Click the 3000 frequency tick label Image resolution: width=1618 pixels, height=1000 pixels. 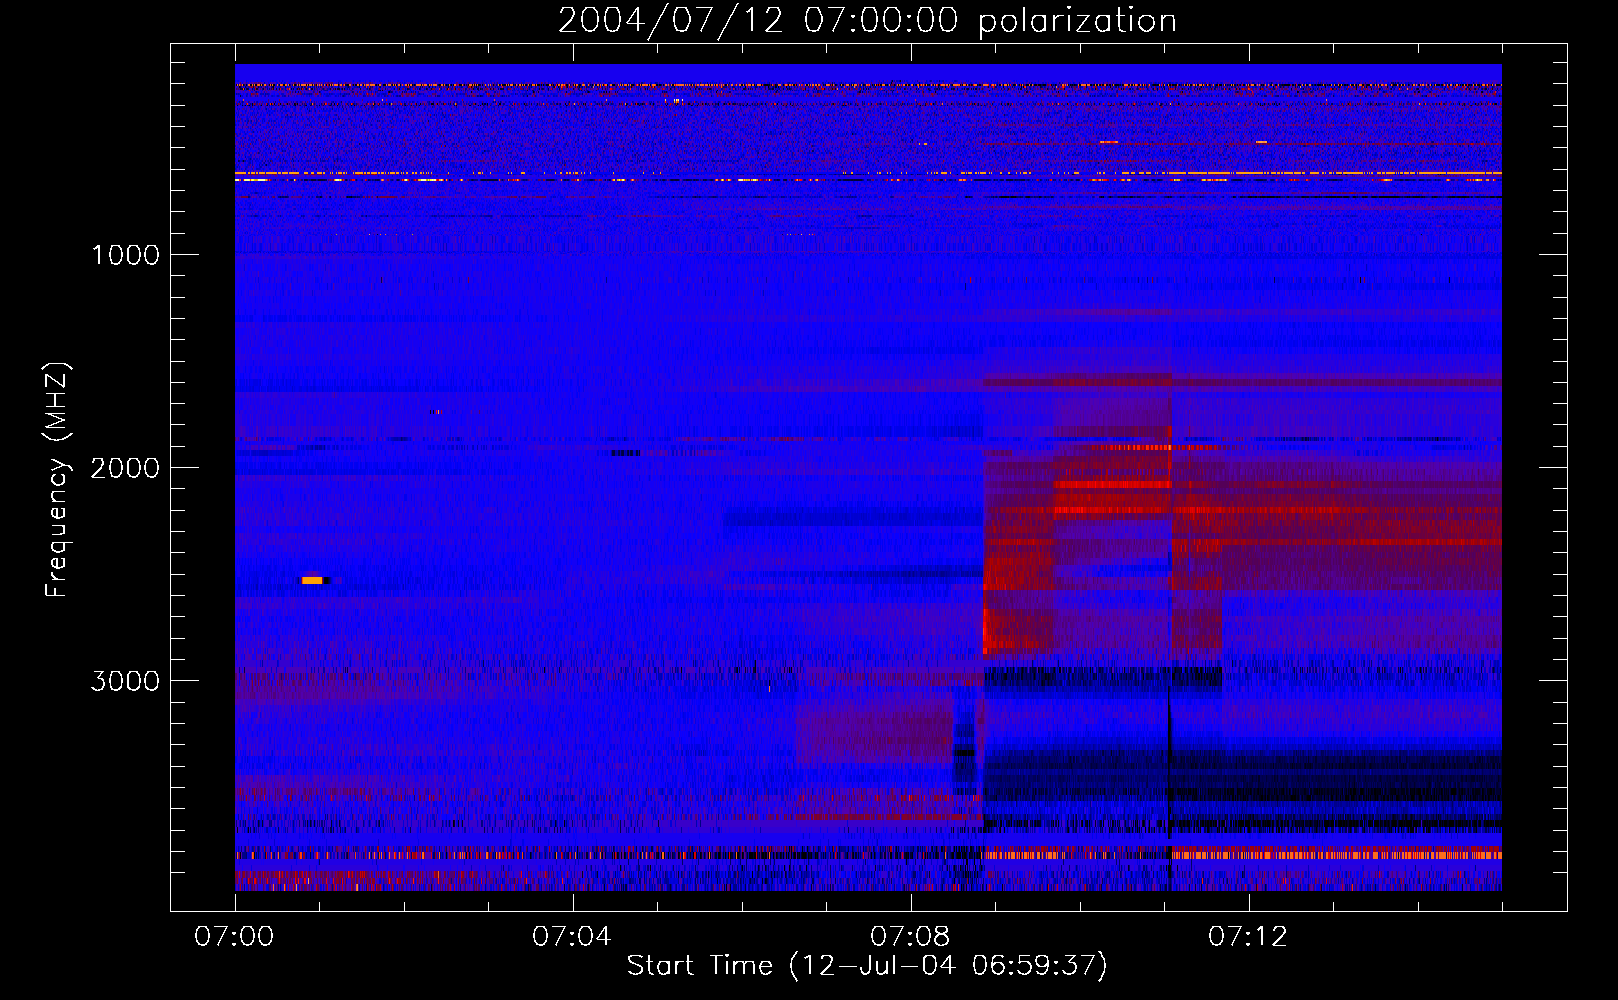click(125, 681)
